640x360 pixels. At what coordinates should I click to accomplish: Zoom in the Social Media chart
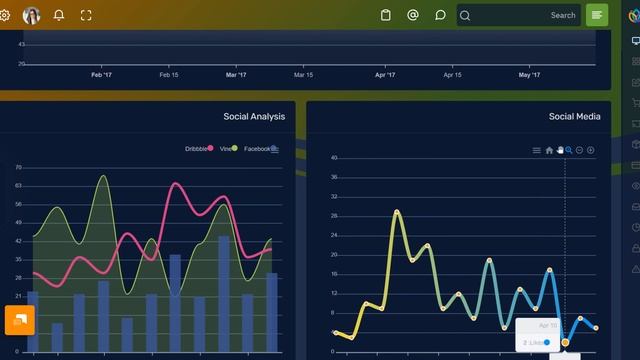591,150
